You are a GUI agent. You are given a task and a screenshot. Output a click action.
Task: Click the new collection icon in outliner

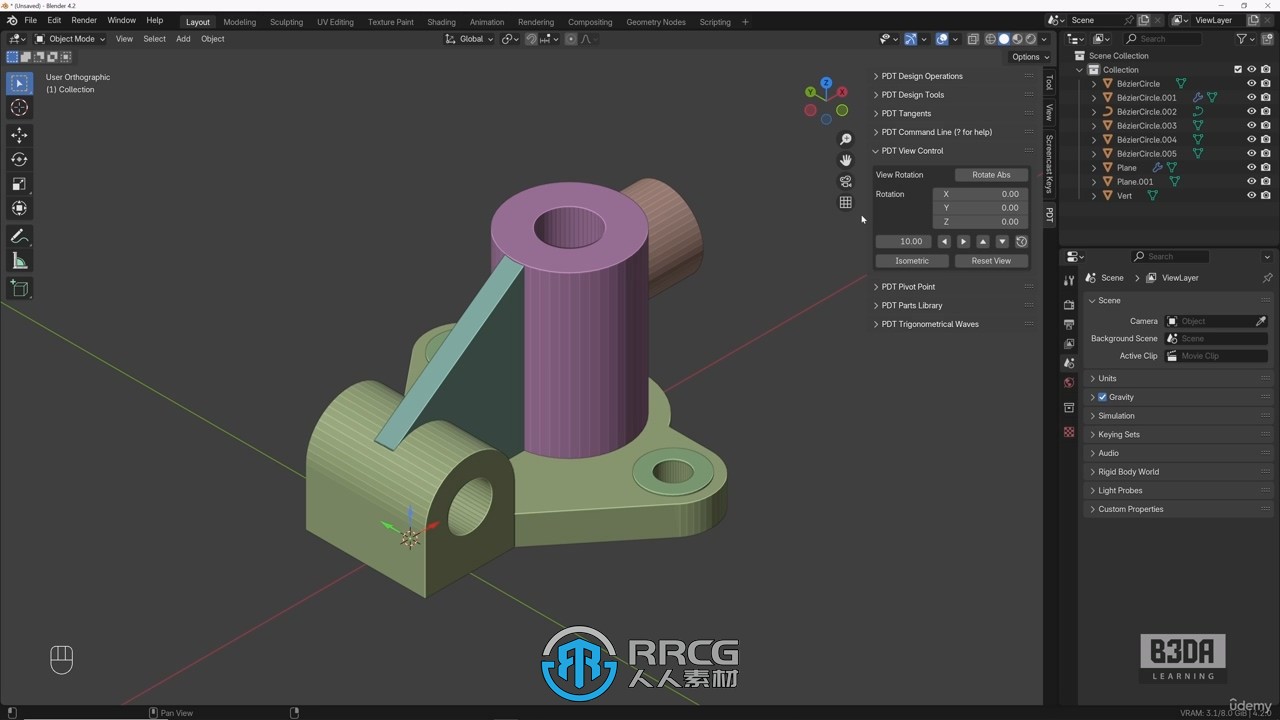1268,39
